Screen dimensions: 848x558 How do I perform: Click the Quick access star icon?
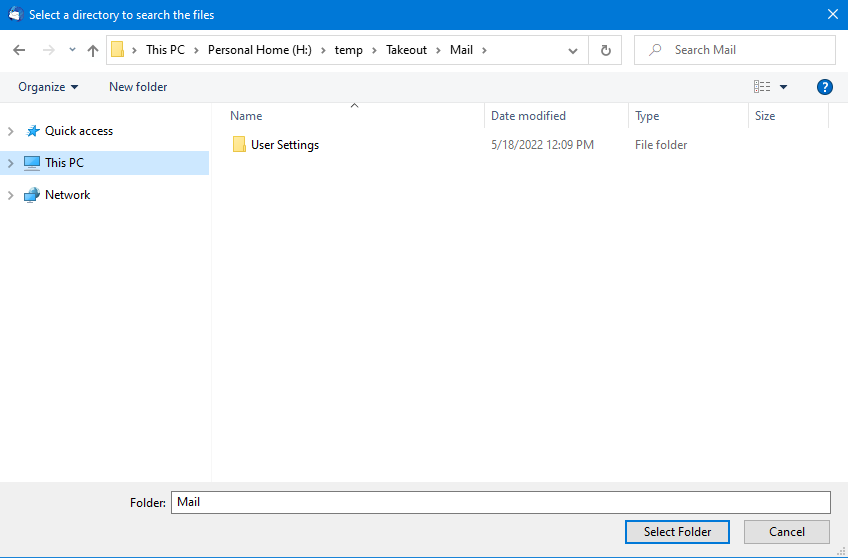32,131
